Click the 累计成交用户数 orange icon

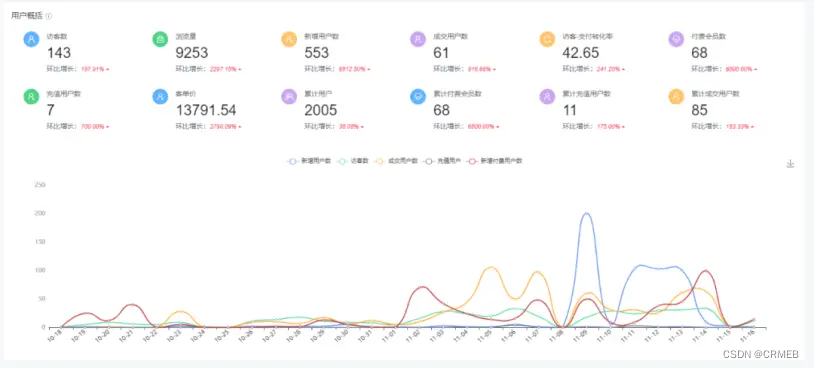click(x=676, y=97)
